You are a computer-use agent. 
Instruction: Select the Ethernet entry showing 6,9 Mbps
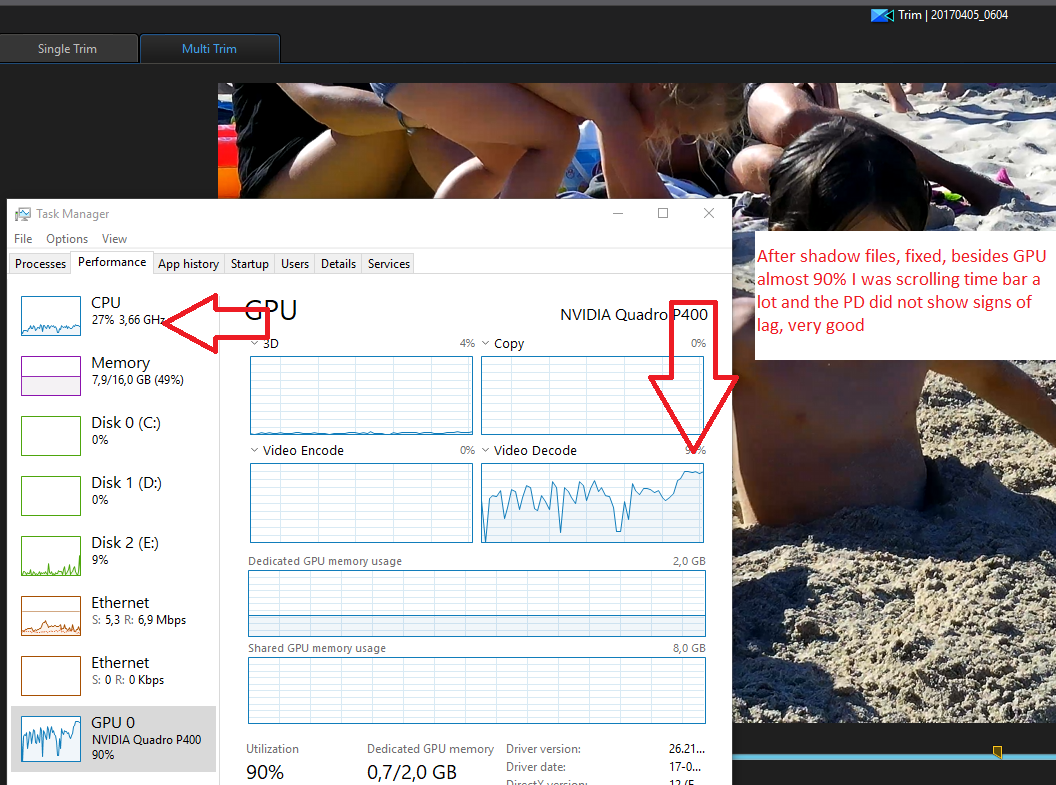(113, 615)
